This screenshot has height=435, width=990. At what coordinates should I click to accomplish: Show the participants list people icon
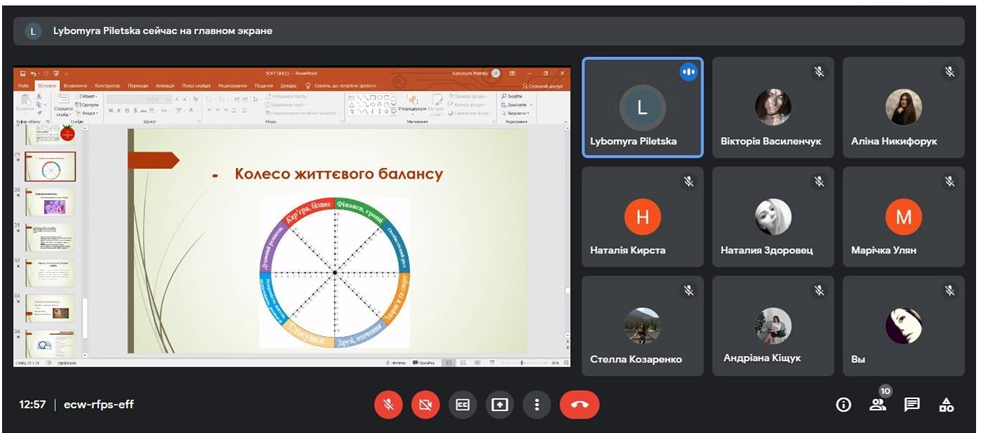(x=877, y=405)
